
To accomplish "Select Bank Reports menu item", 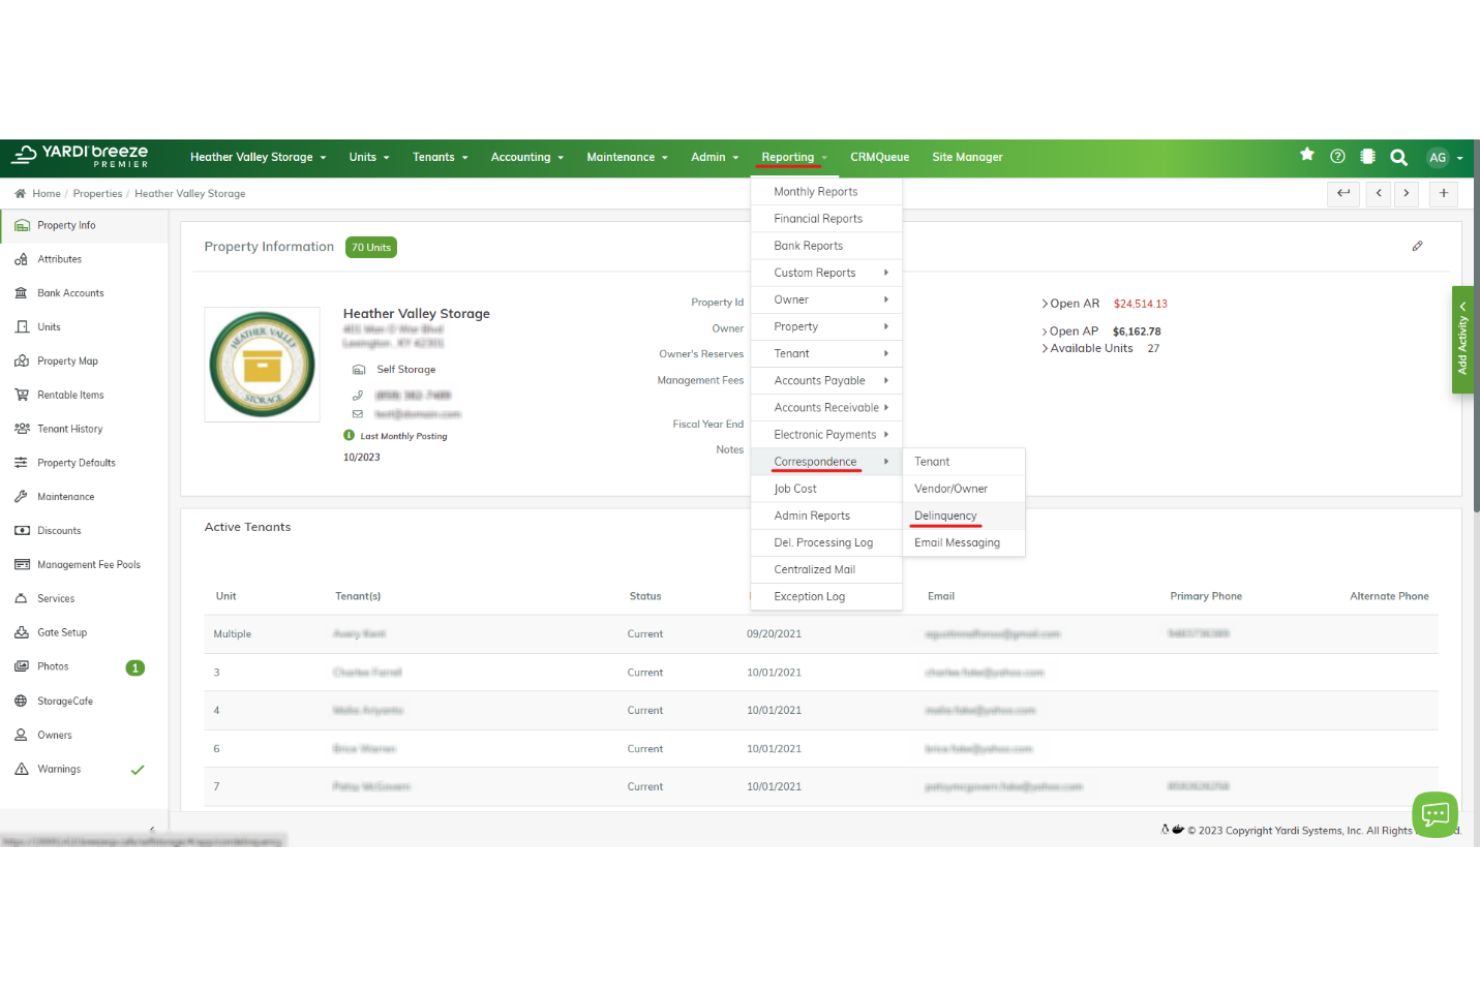I will 826,245.
